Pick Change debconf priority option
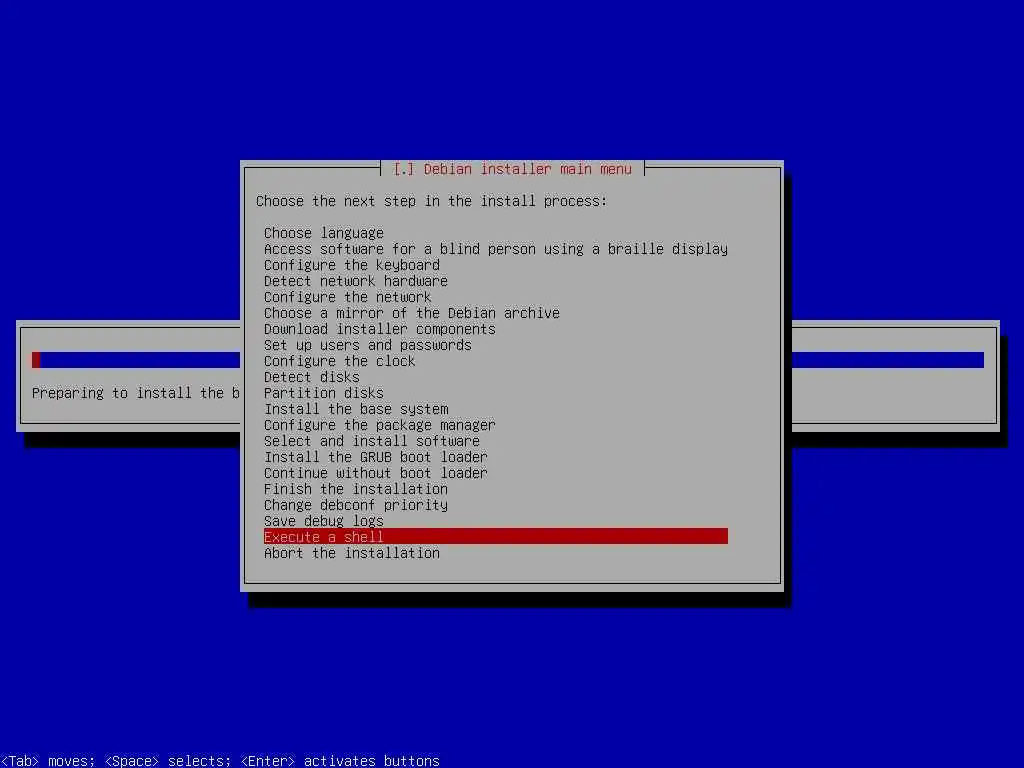1024x768 pixels. tap(496, 505)
